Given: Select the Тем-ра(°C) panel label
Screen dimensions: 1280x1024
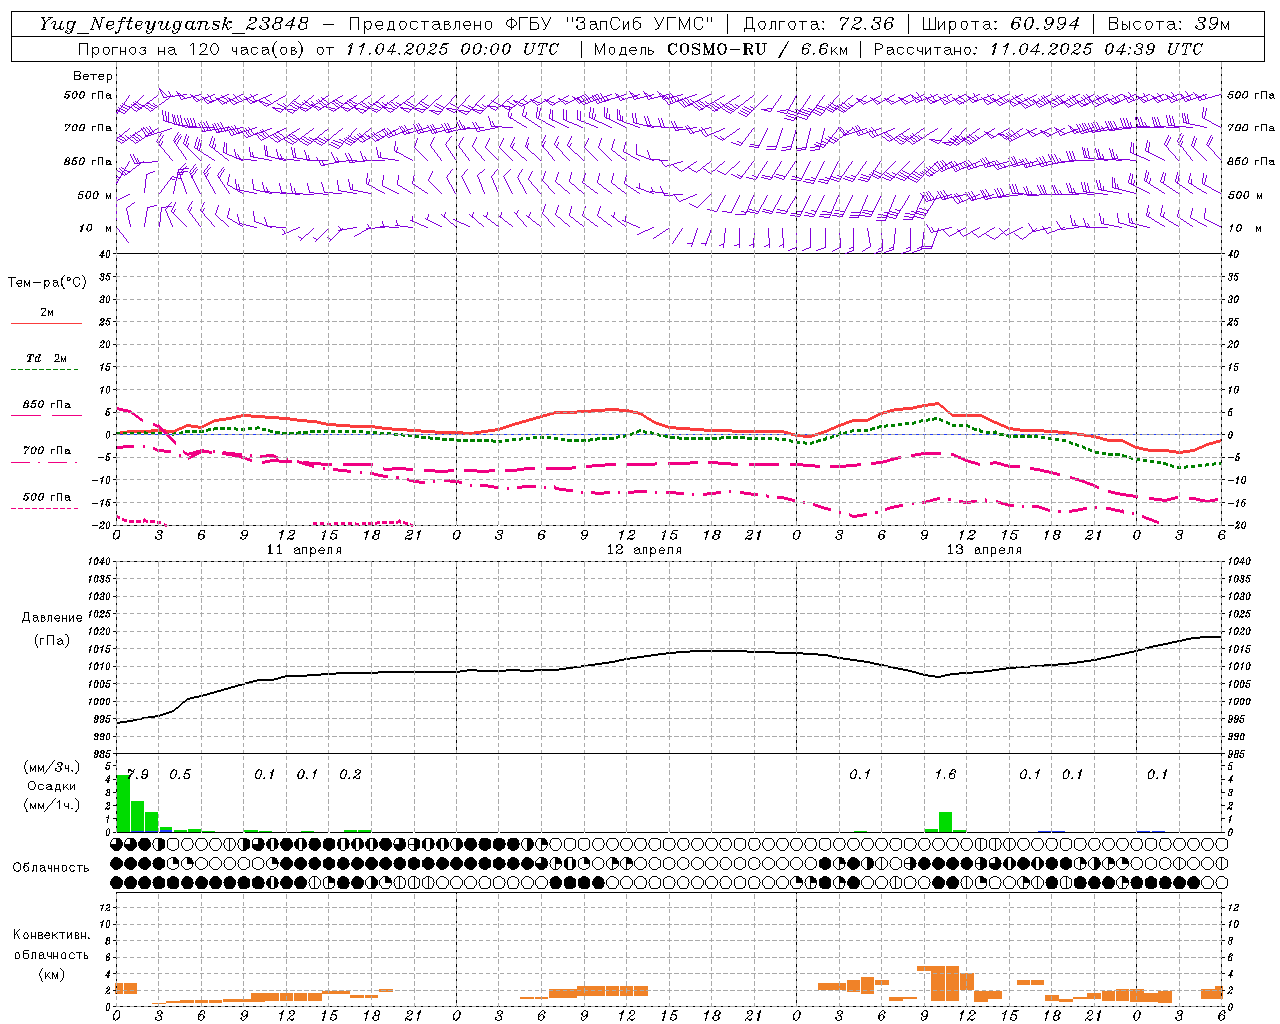Looking at the screenshot, I should 47,283.
